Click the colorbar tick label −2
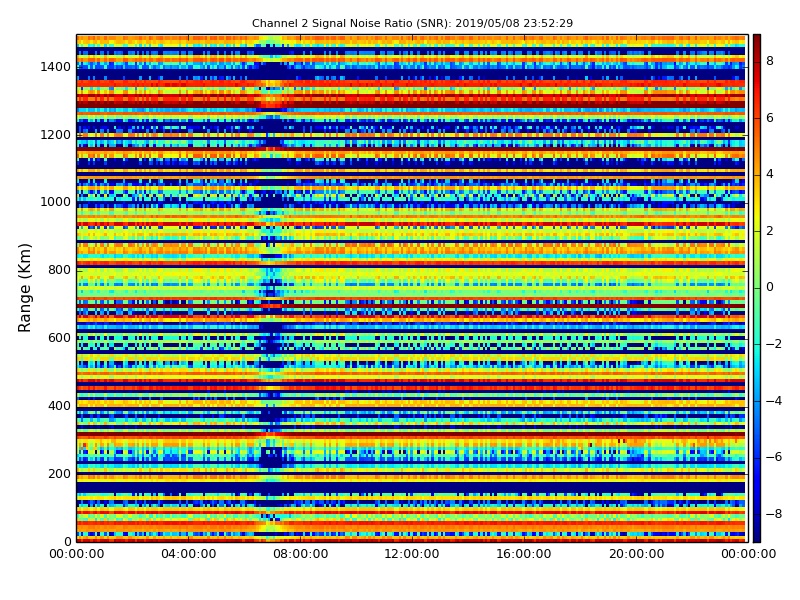Screen dimensions: 800x600 tap(774, 344)
